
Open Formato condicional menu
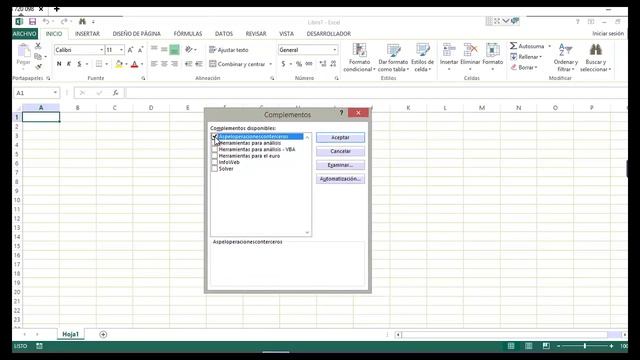(x=359, y=58)
